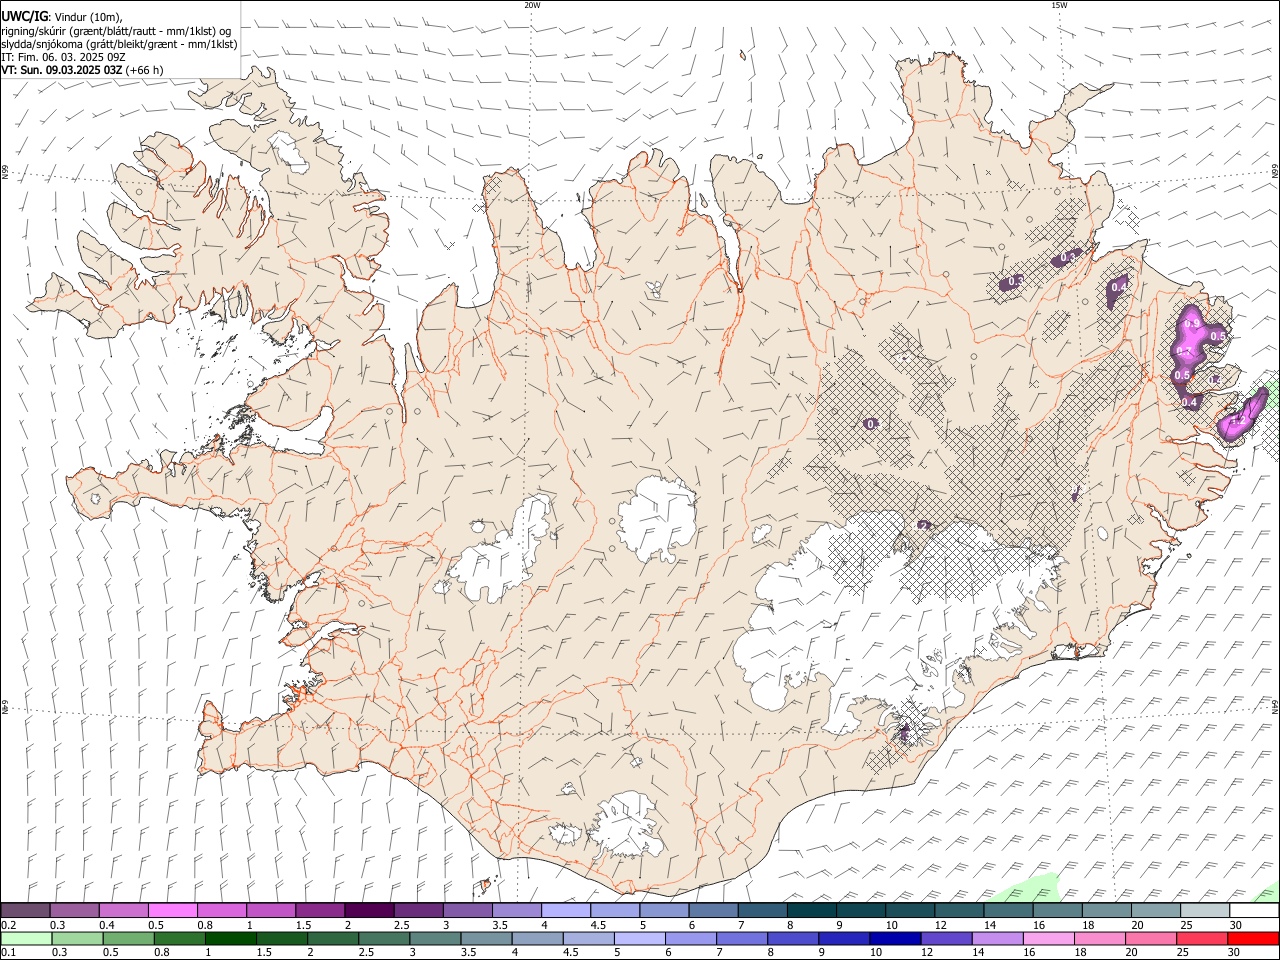Pick the rain scale swatch between 20 and 25
The height and width of the screenshot is (960, 1280).
(1151, 938)
